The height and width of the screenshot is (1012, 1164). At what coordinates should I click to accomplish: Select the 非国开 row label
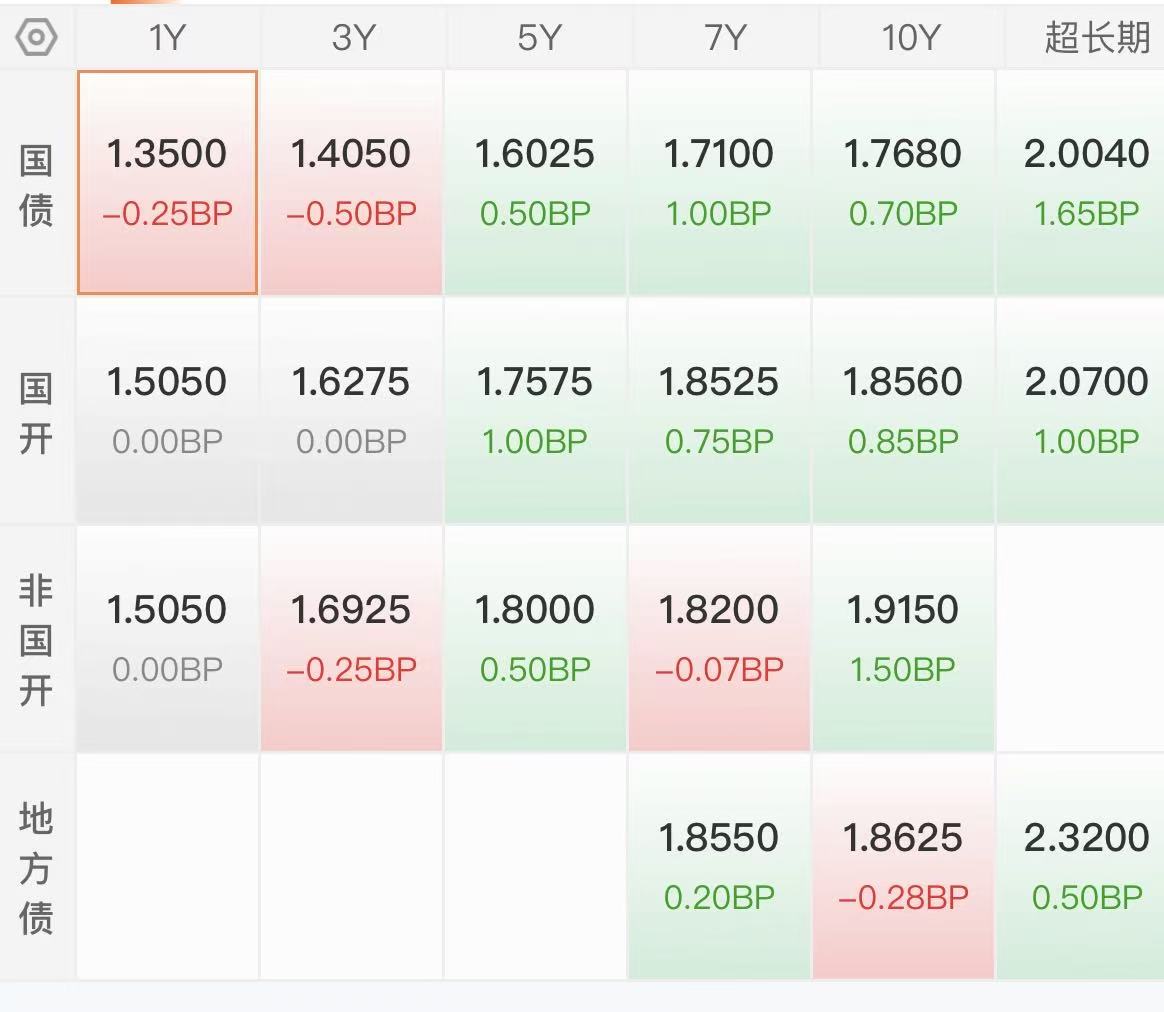pos(36,640)
